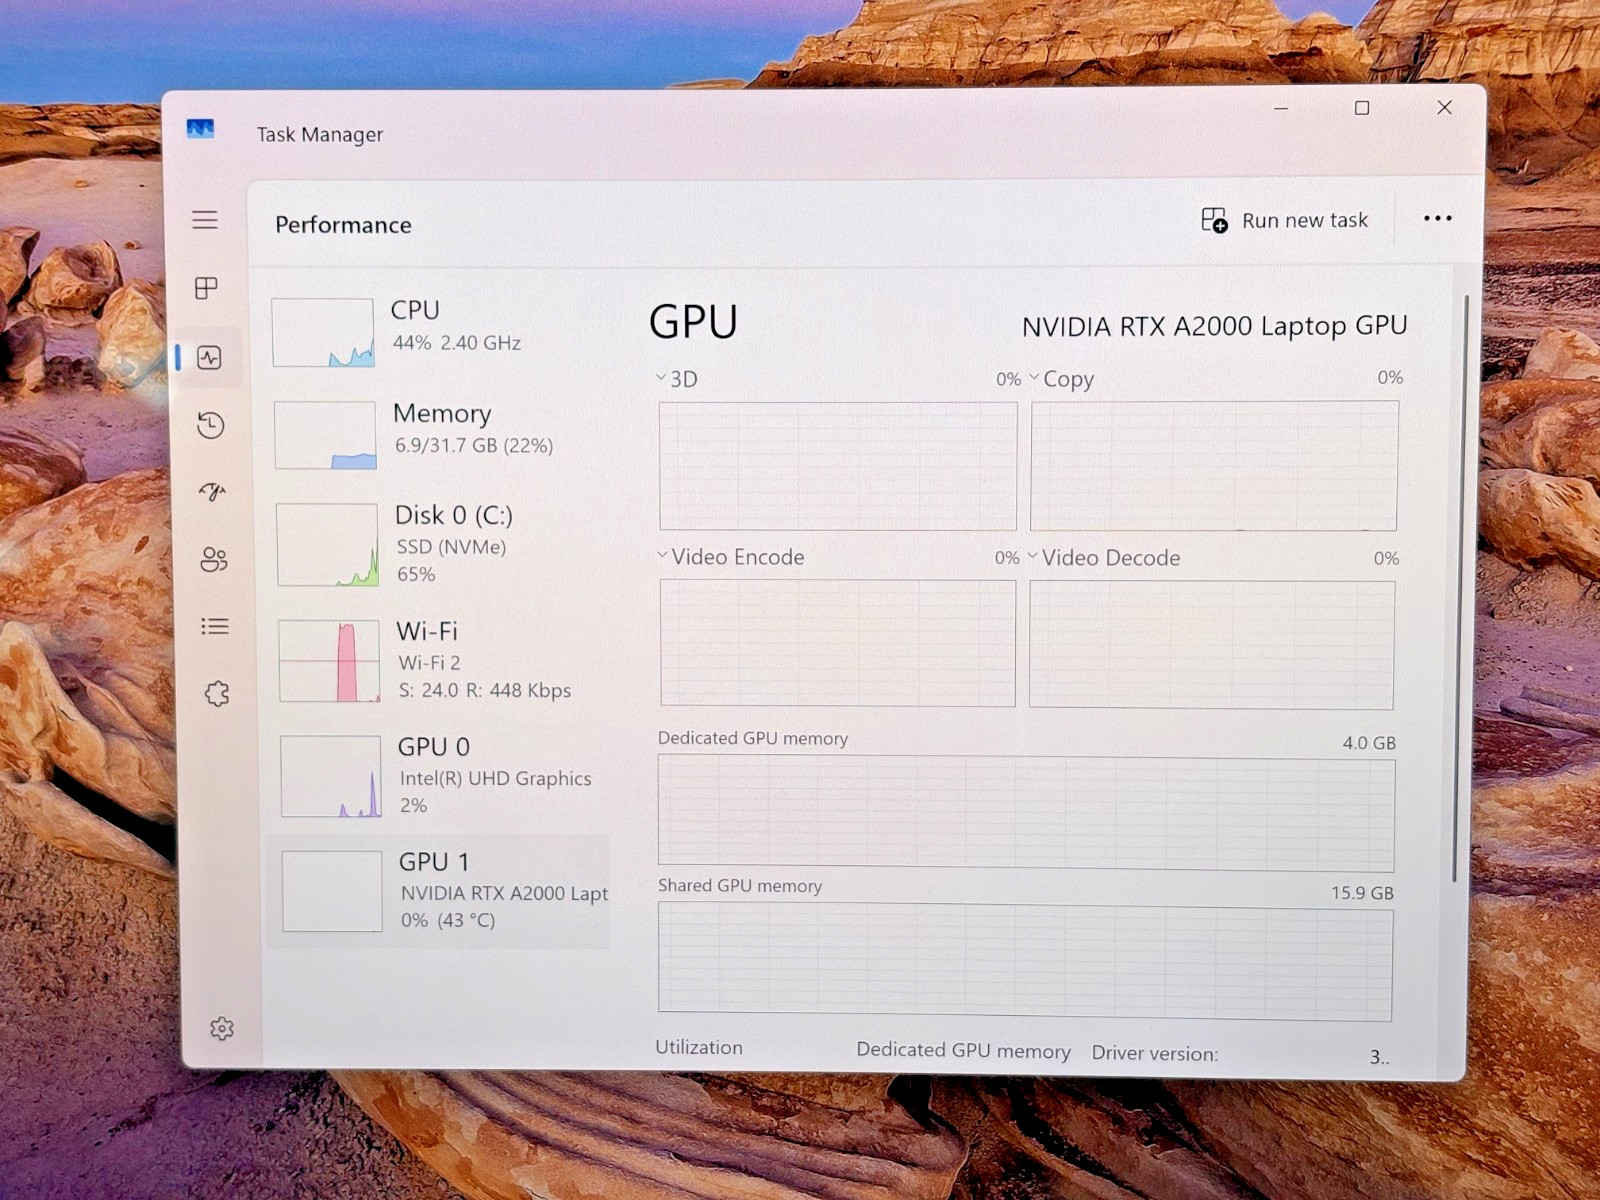Open the Users page icon

(214, 559)
